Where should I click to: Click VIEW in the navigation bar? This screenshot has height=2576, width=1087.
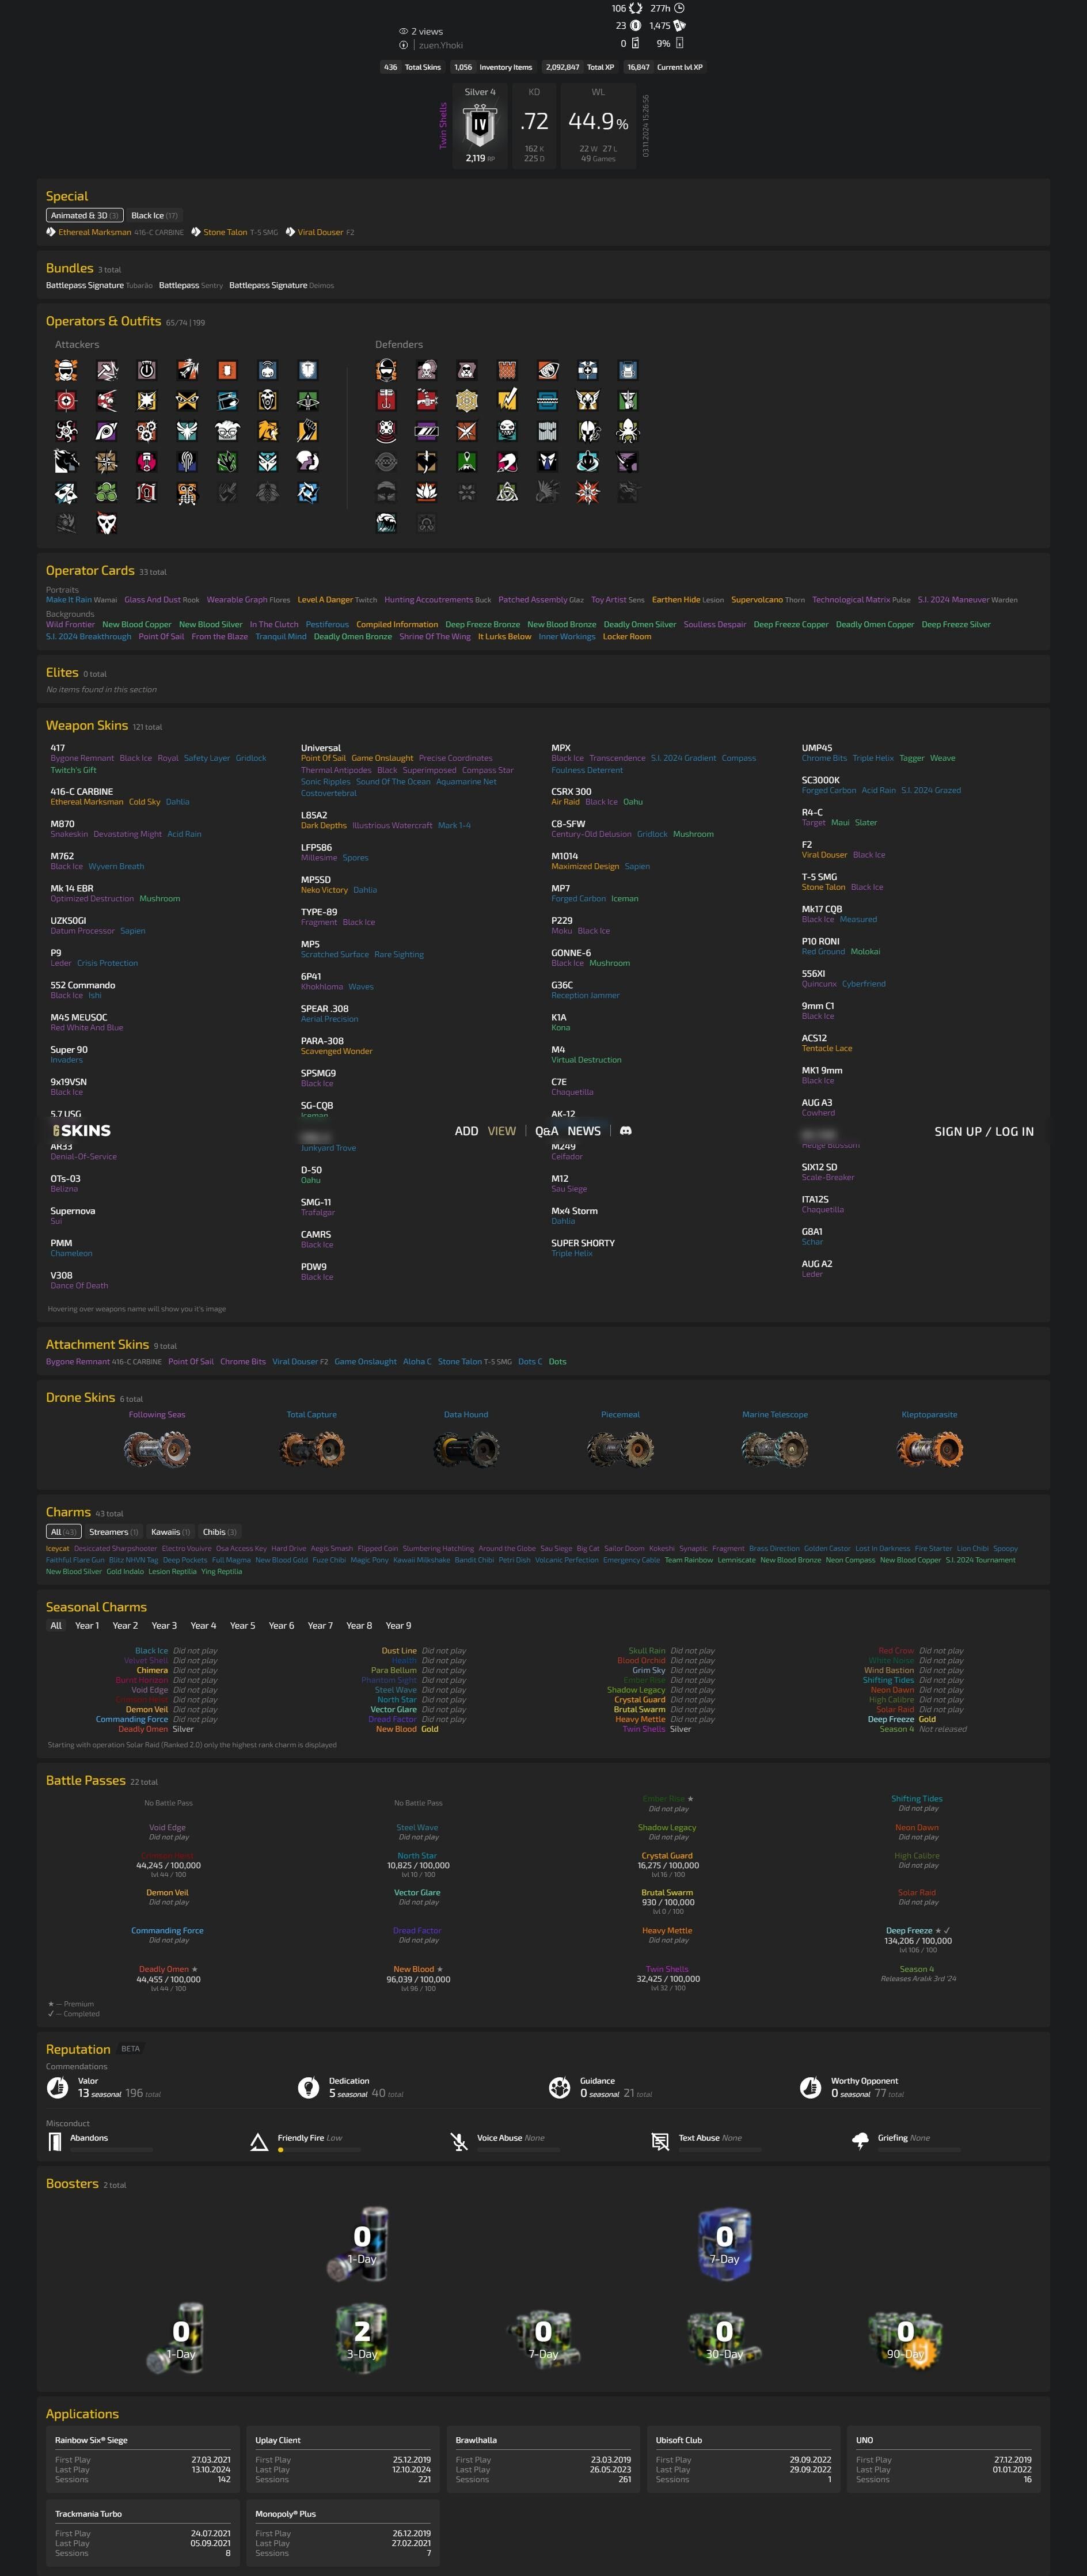coord(502,1131)
